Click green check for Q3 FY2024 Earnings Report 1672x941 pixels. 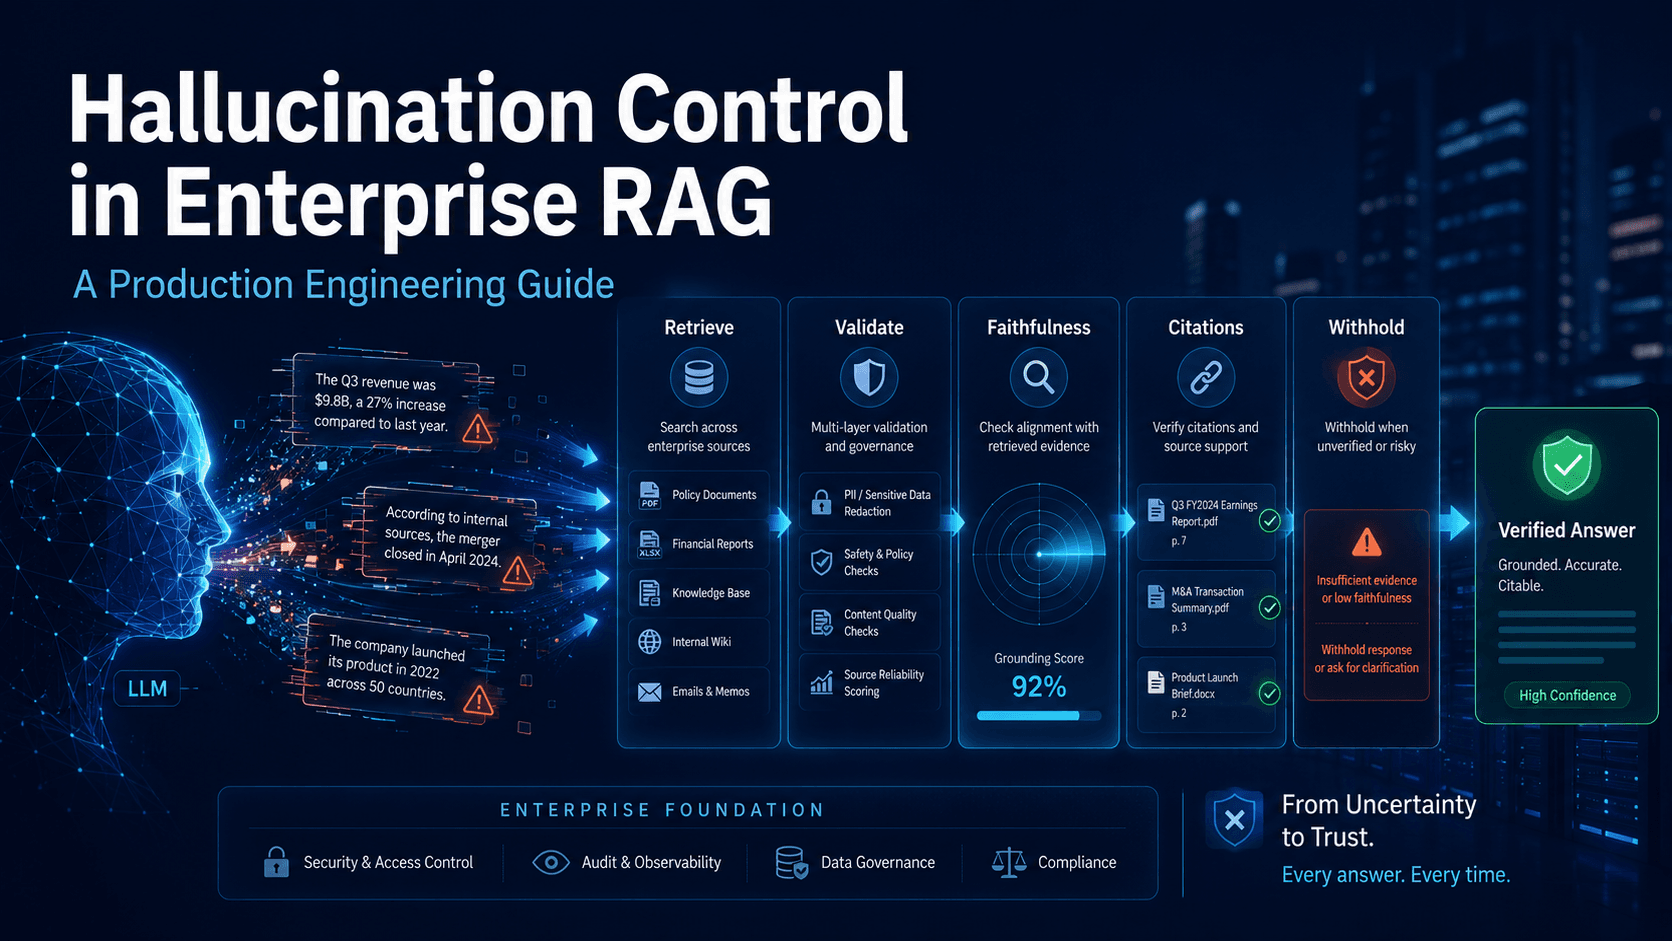tap(1269, 521)
